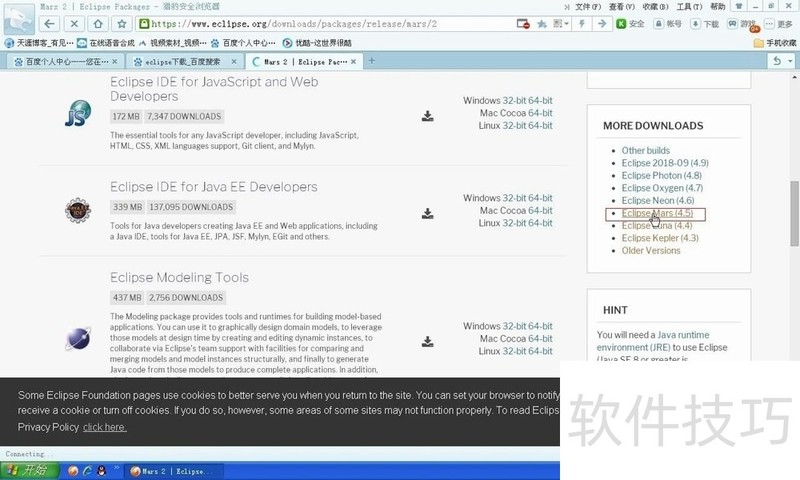Open Eclipse IDE for JavaScript and Web Developers title
Image resolution: width=800 pixels, height=480 pixels.
[x=214, y=89]
